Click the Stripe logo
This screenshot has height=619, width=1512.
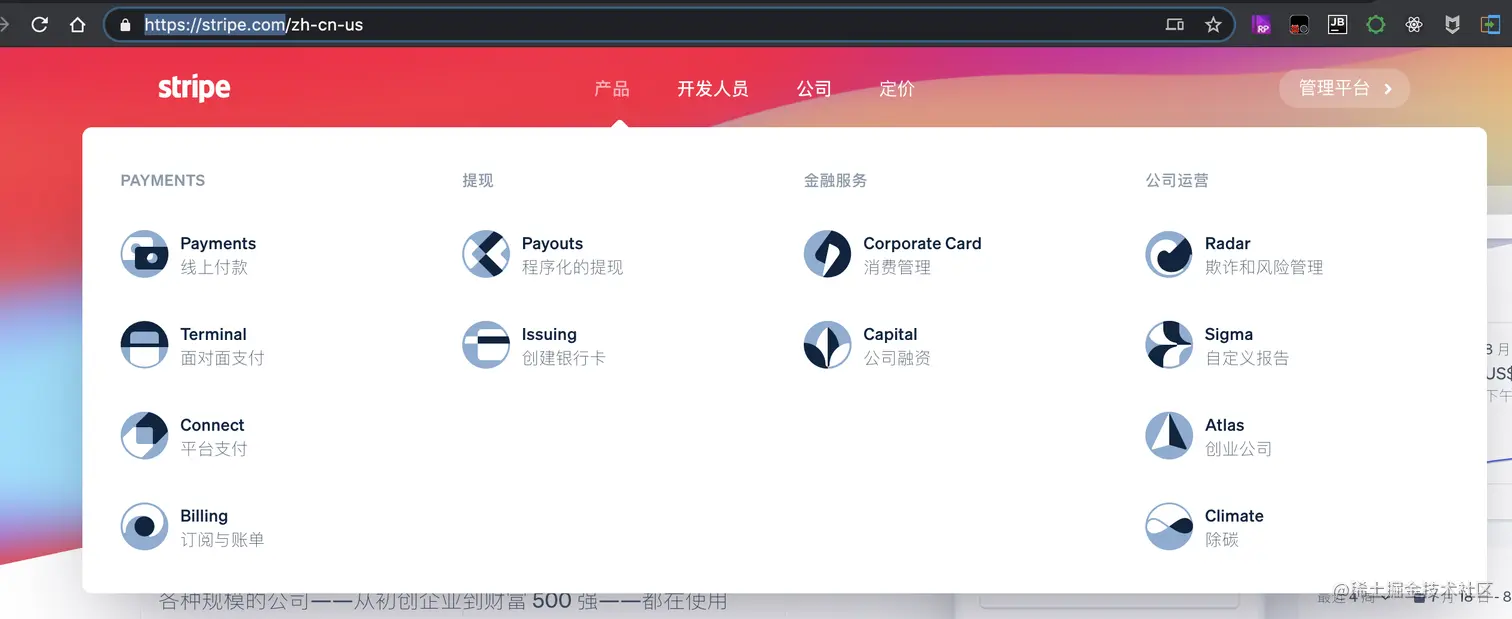(194, 88)
